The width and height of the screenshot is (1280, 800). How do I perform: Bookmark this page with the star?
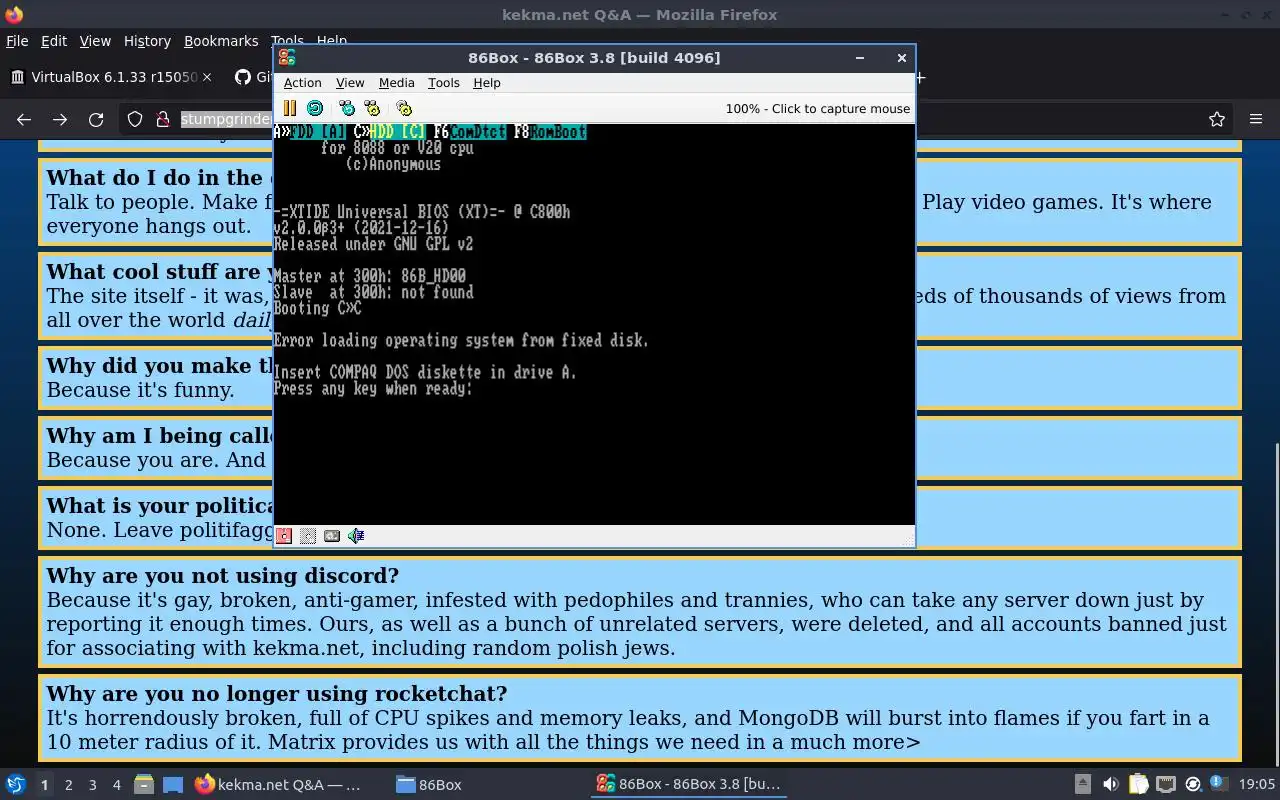1217,120
